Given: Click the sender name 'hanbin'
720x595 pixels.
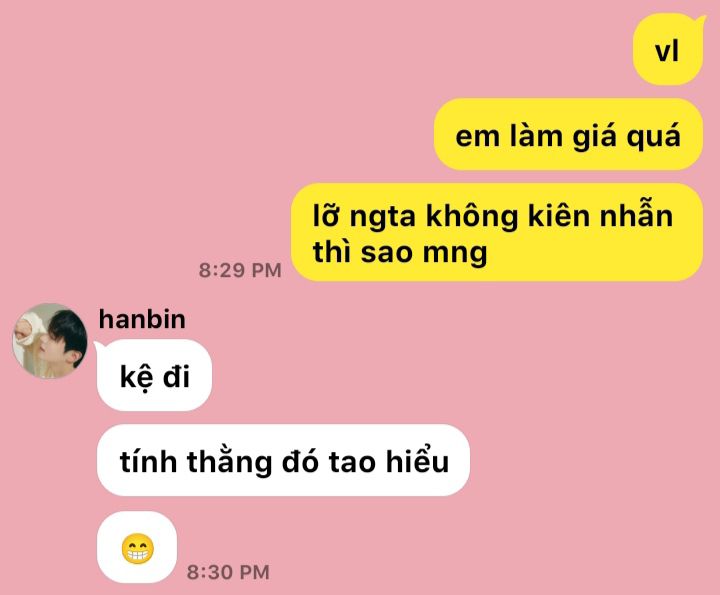Looking at the screenshot, I should pyautogui.click(x=142, y=319).
